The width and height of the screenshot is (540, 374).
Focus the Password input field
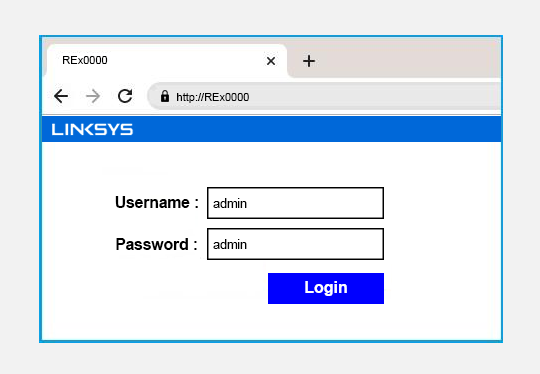tap(295, 244)
